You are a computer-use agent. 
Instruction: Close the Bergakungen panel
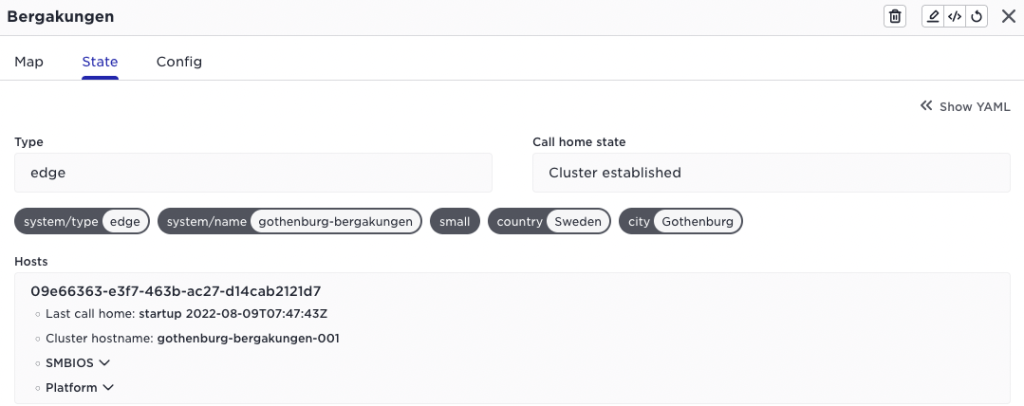[x=1008, y=17]
